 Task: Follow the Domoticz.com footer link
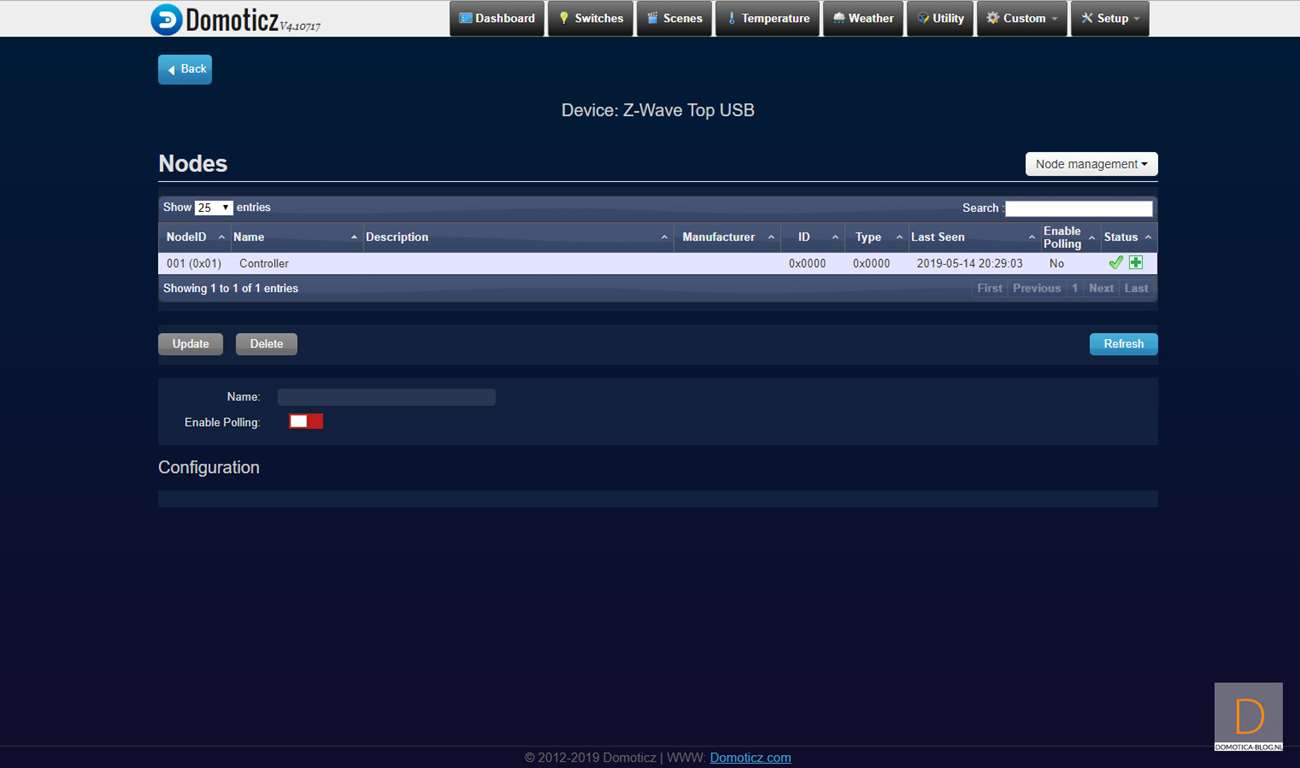750,758
